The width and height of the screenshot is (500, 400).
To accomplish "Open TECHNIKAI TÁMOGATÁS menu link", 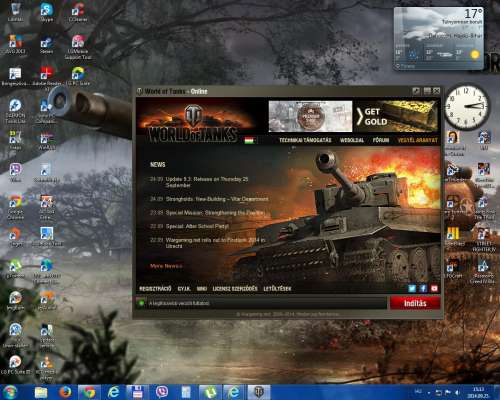I will click(305, 140).
